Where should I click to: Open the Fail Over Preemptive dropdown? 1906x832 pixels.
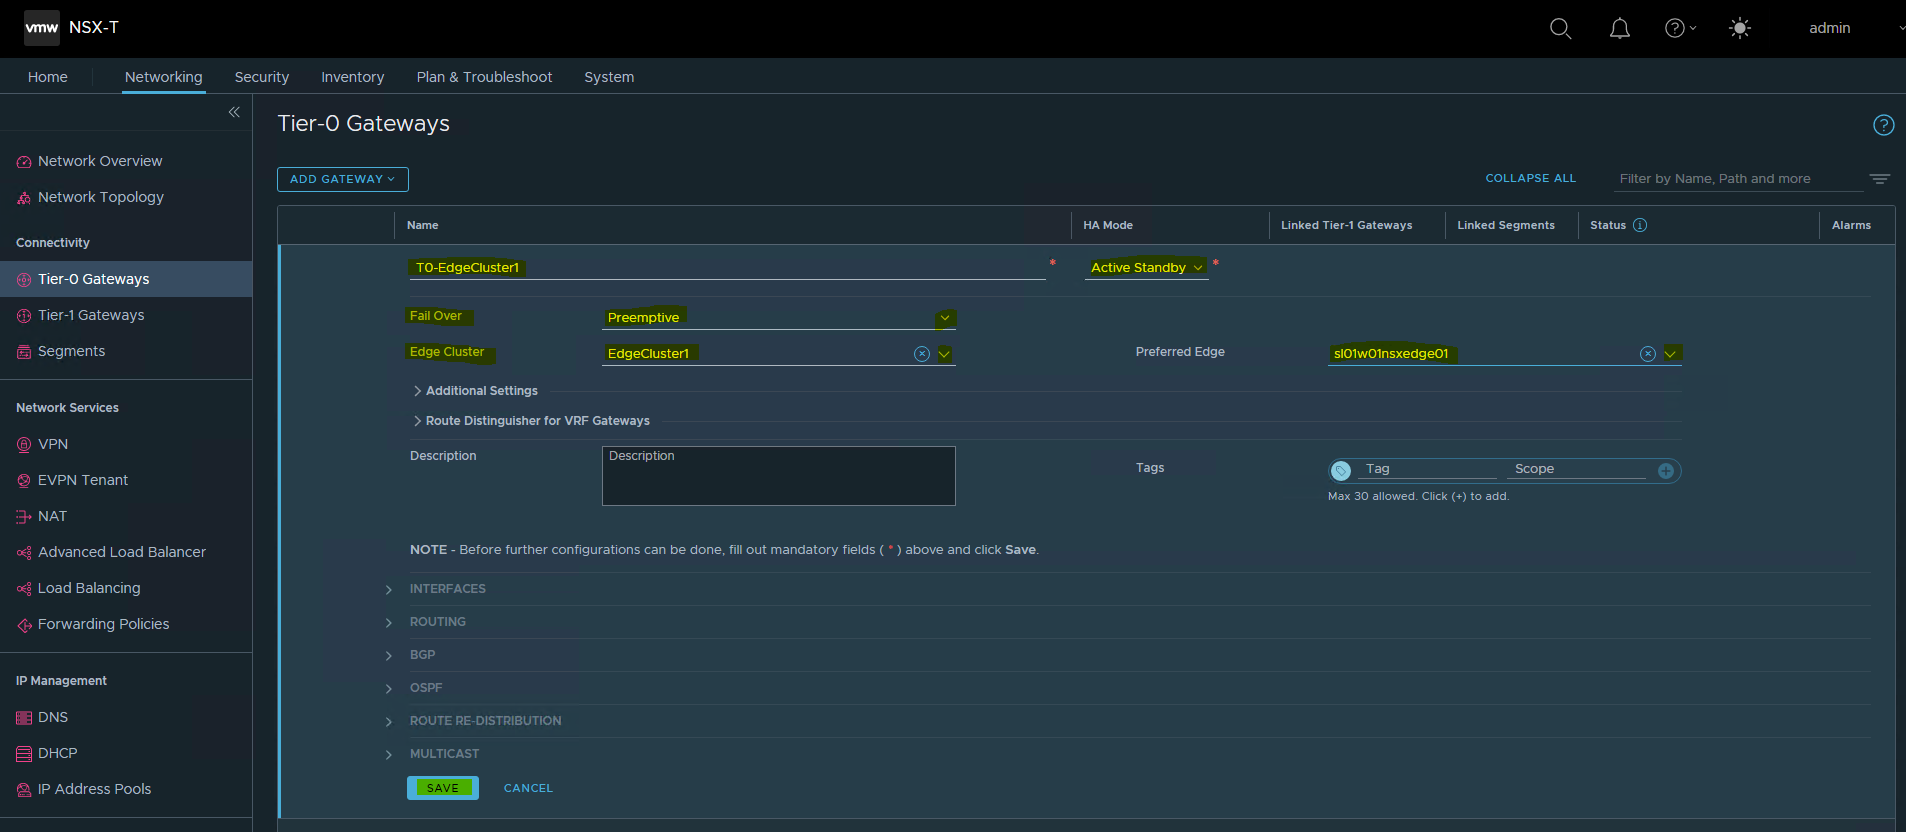point(779,318)
